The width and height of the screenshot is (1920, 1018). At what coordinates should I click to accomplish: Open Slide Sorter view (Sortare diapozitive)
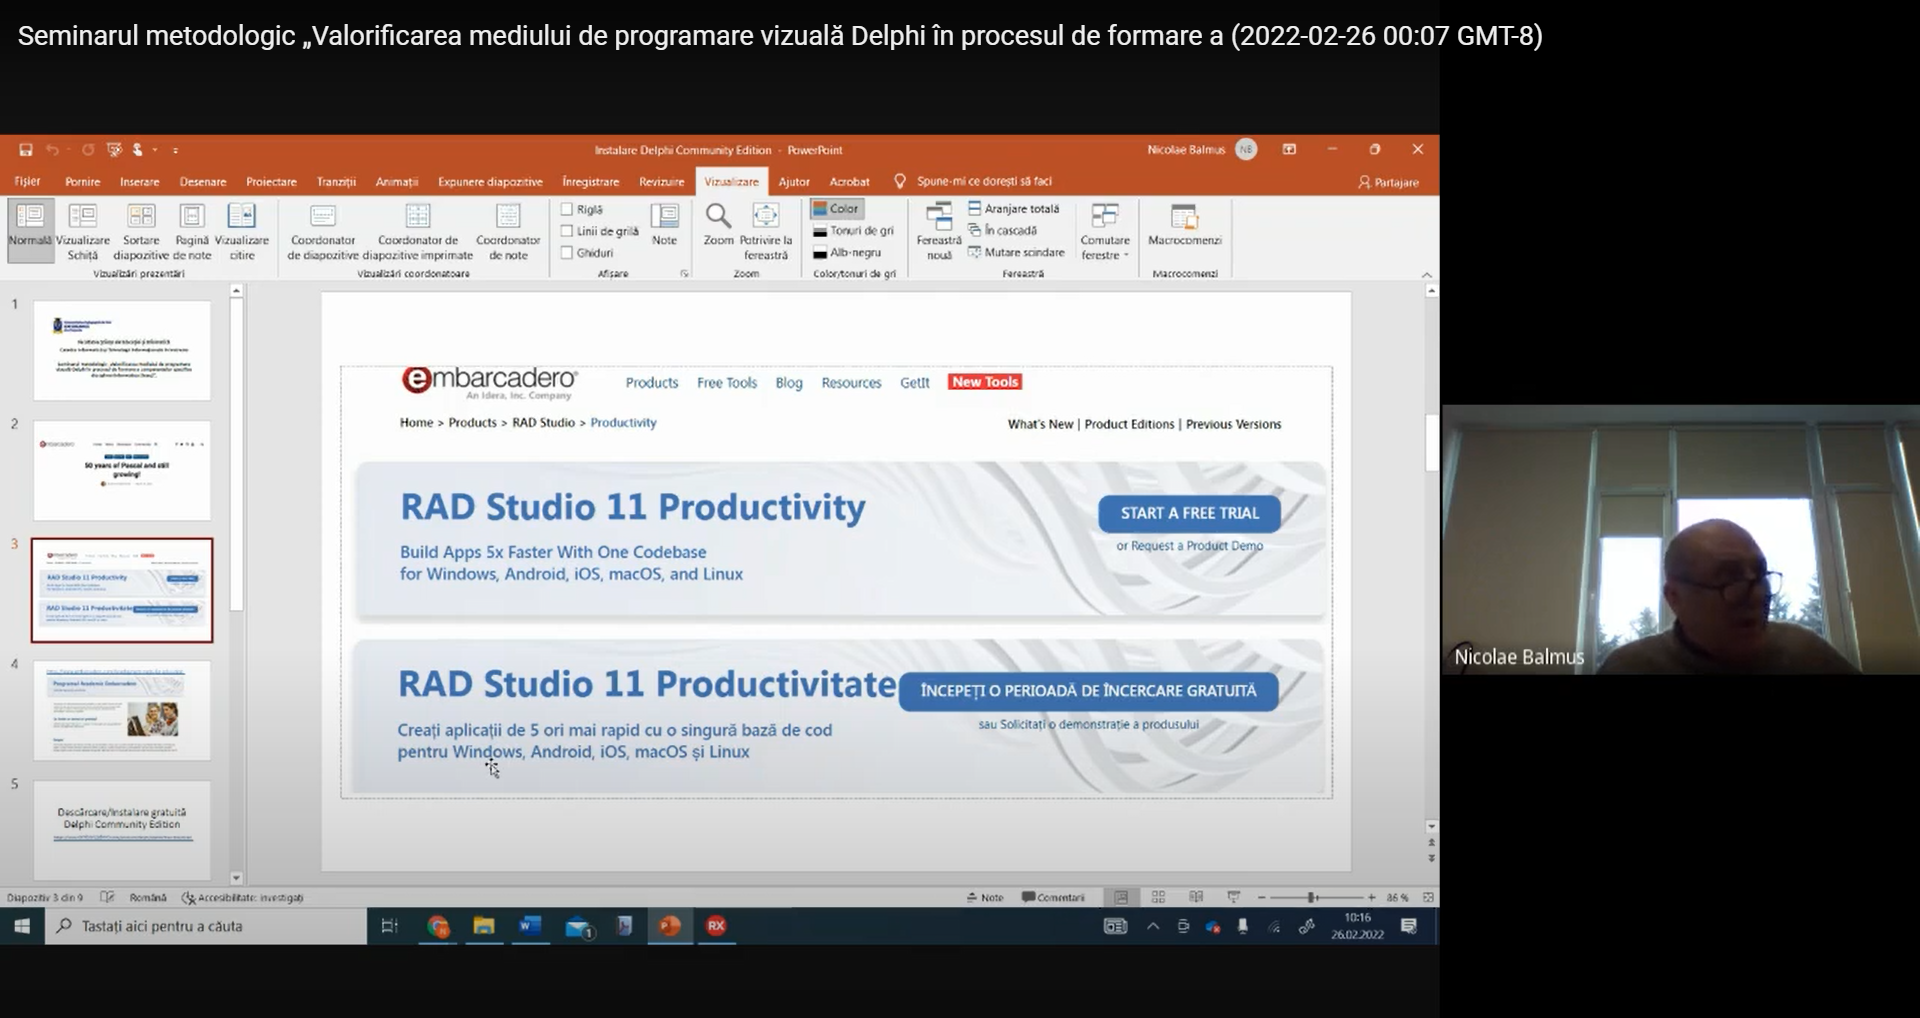[141, 230]
